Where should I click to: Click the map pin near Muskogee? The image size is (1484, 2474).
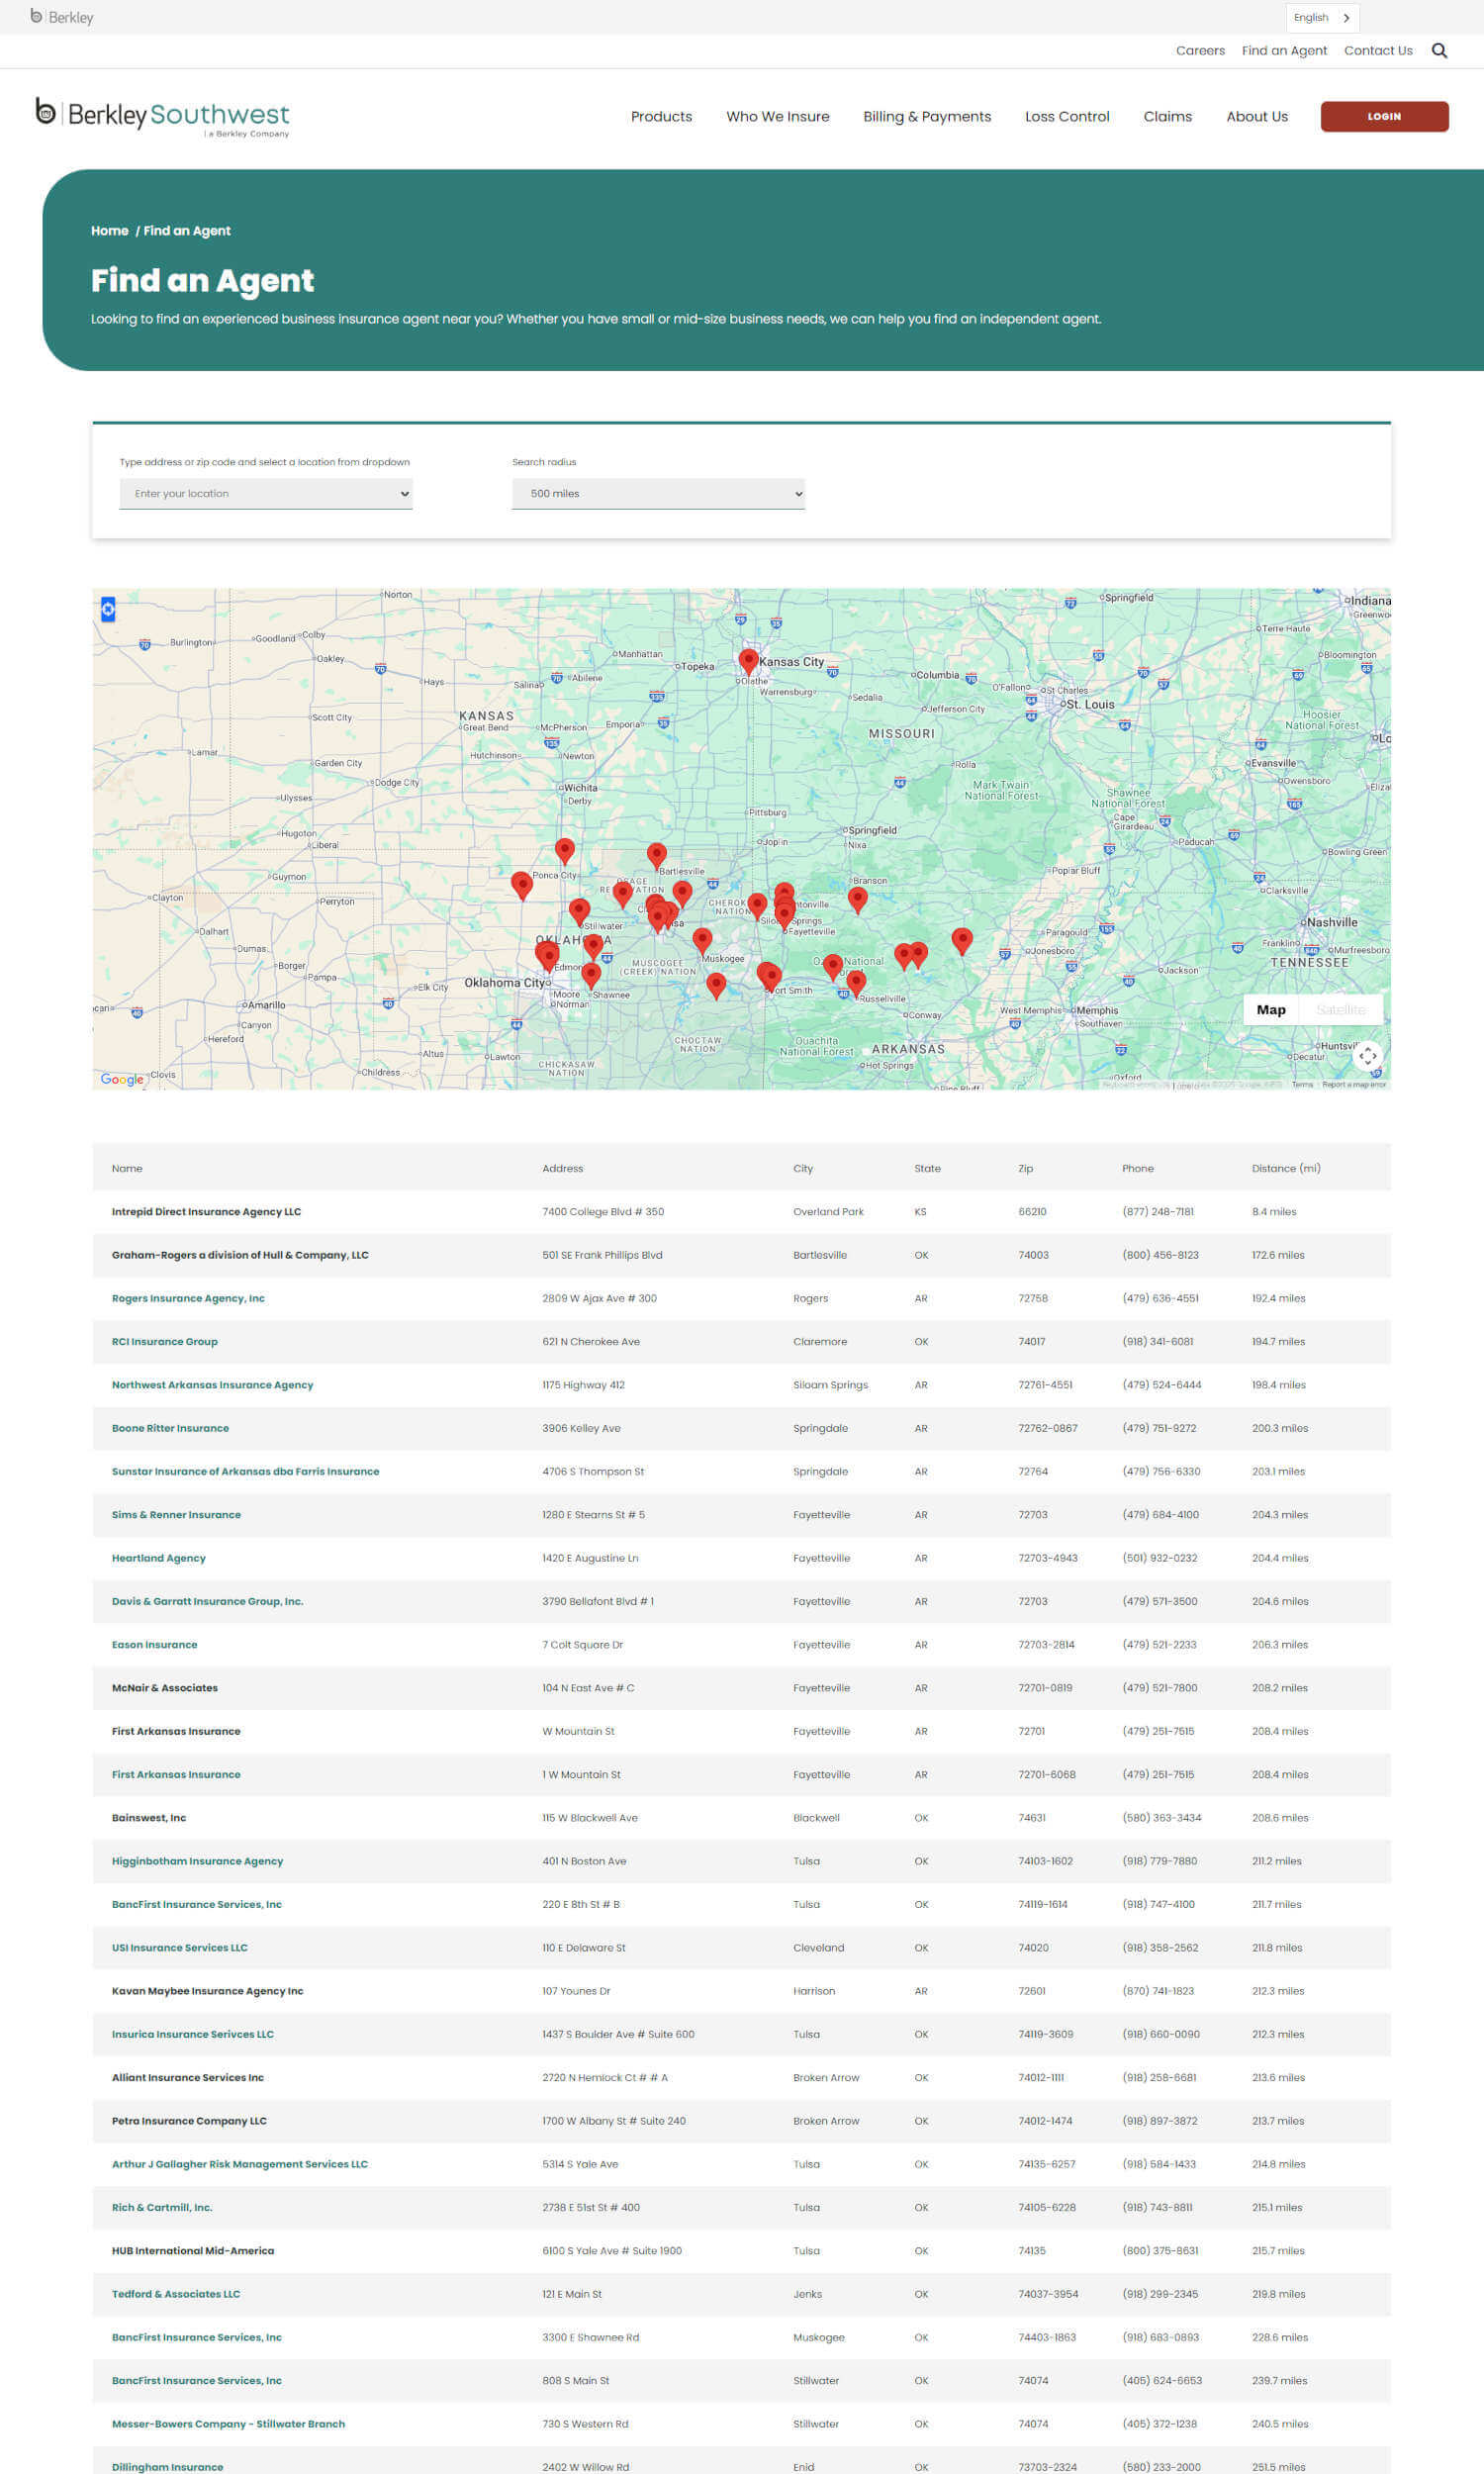pos(702,938)
